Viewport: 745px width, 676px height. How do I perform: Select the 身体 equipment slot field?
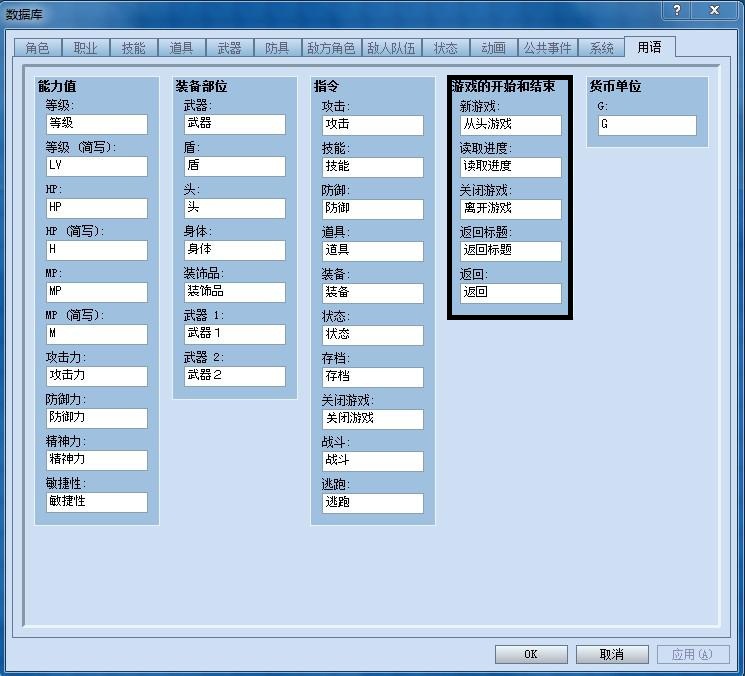point(235,250)
